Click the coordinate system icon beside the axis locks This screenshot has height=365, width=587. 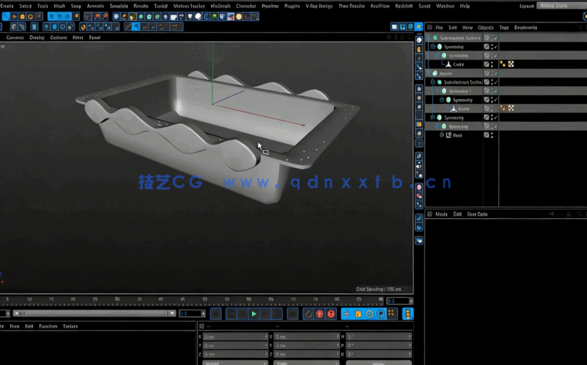tap(76, 16)
